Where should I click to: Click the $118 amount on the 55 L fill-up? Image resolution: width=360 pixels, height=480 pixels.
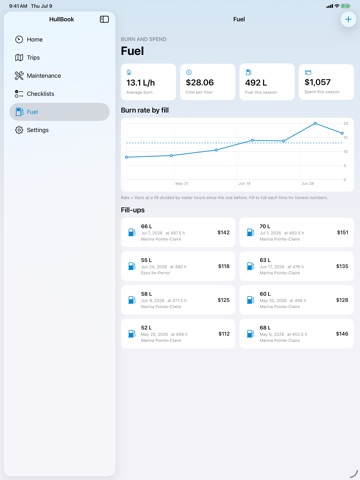pyautogui.click(x=224, y=266)
